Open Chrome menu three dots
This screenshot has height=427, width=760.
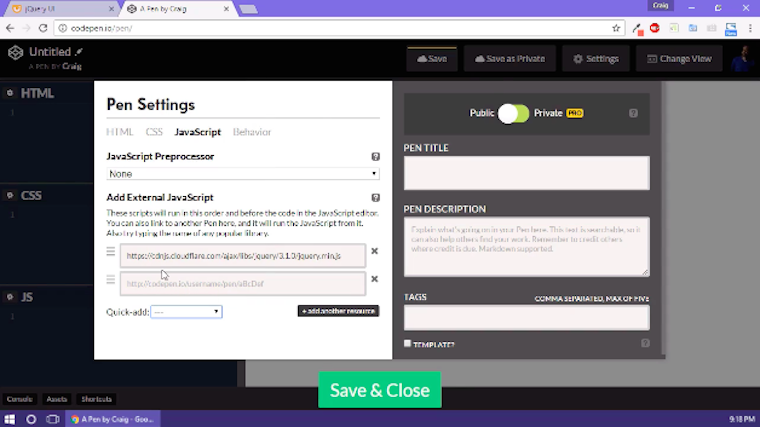click(x=750, y=28)
